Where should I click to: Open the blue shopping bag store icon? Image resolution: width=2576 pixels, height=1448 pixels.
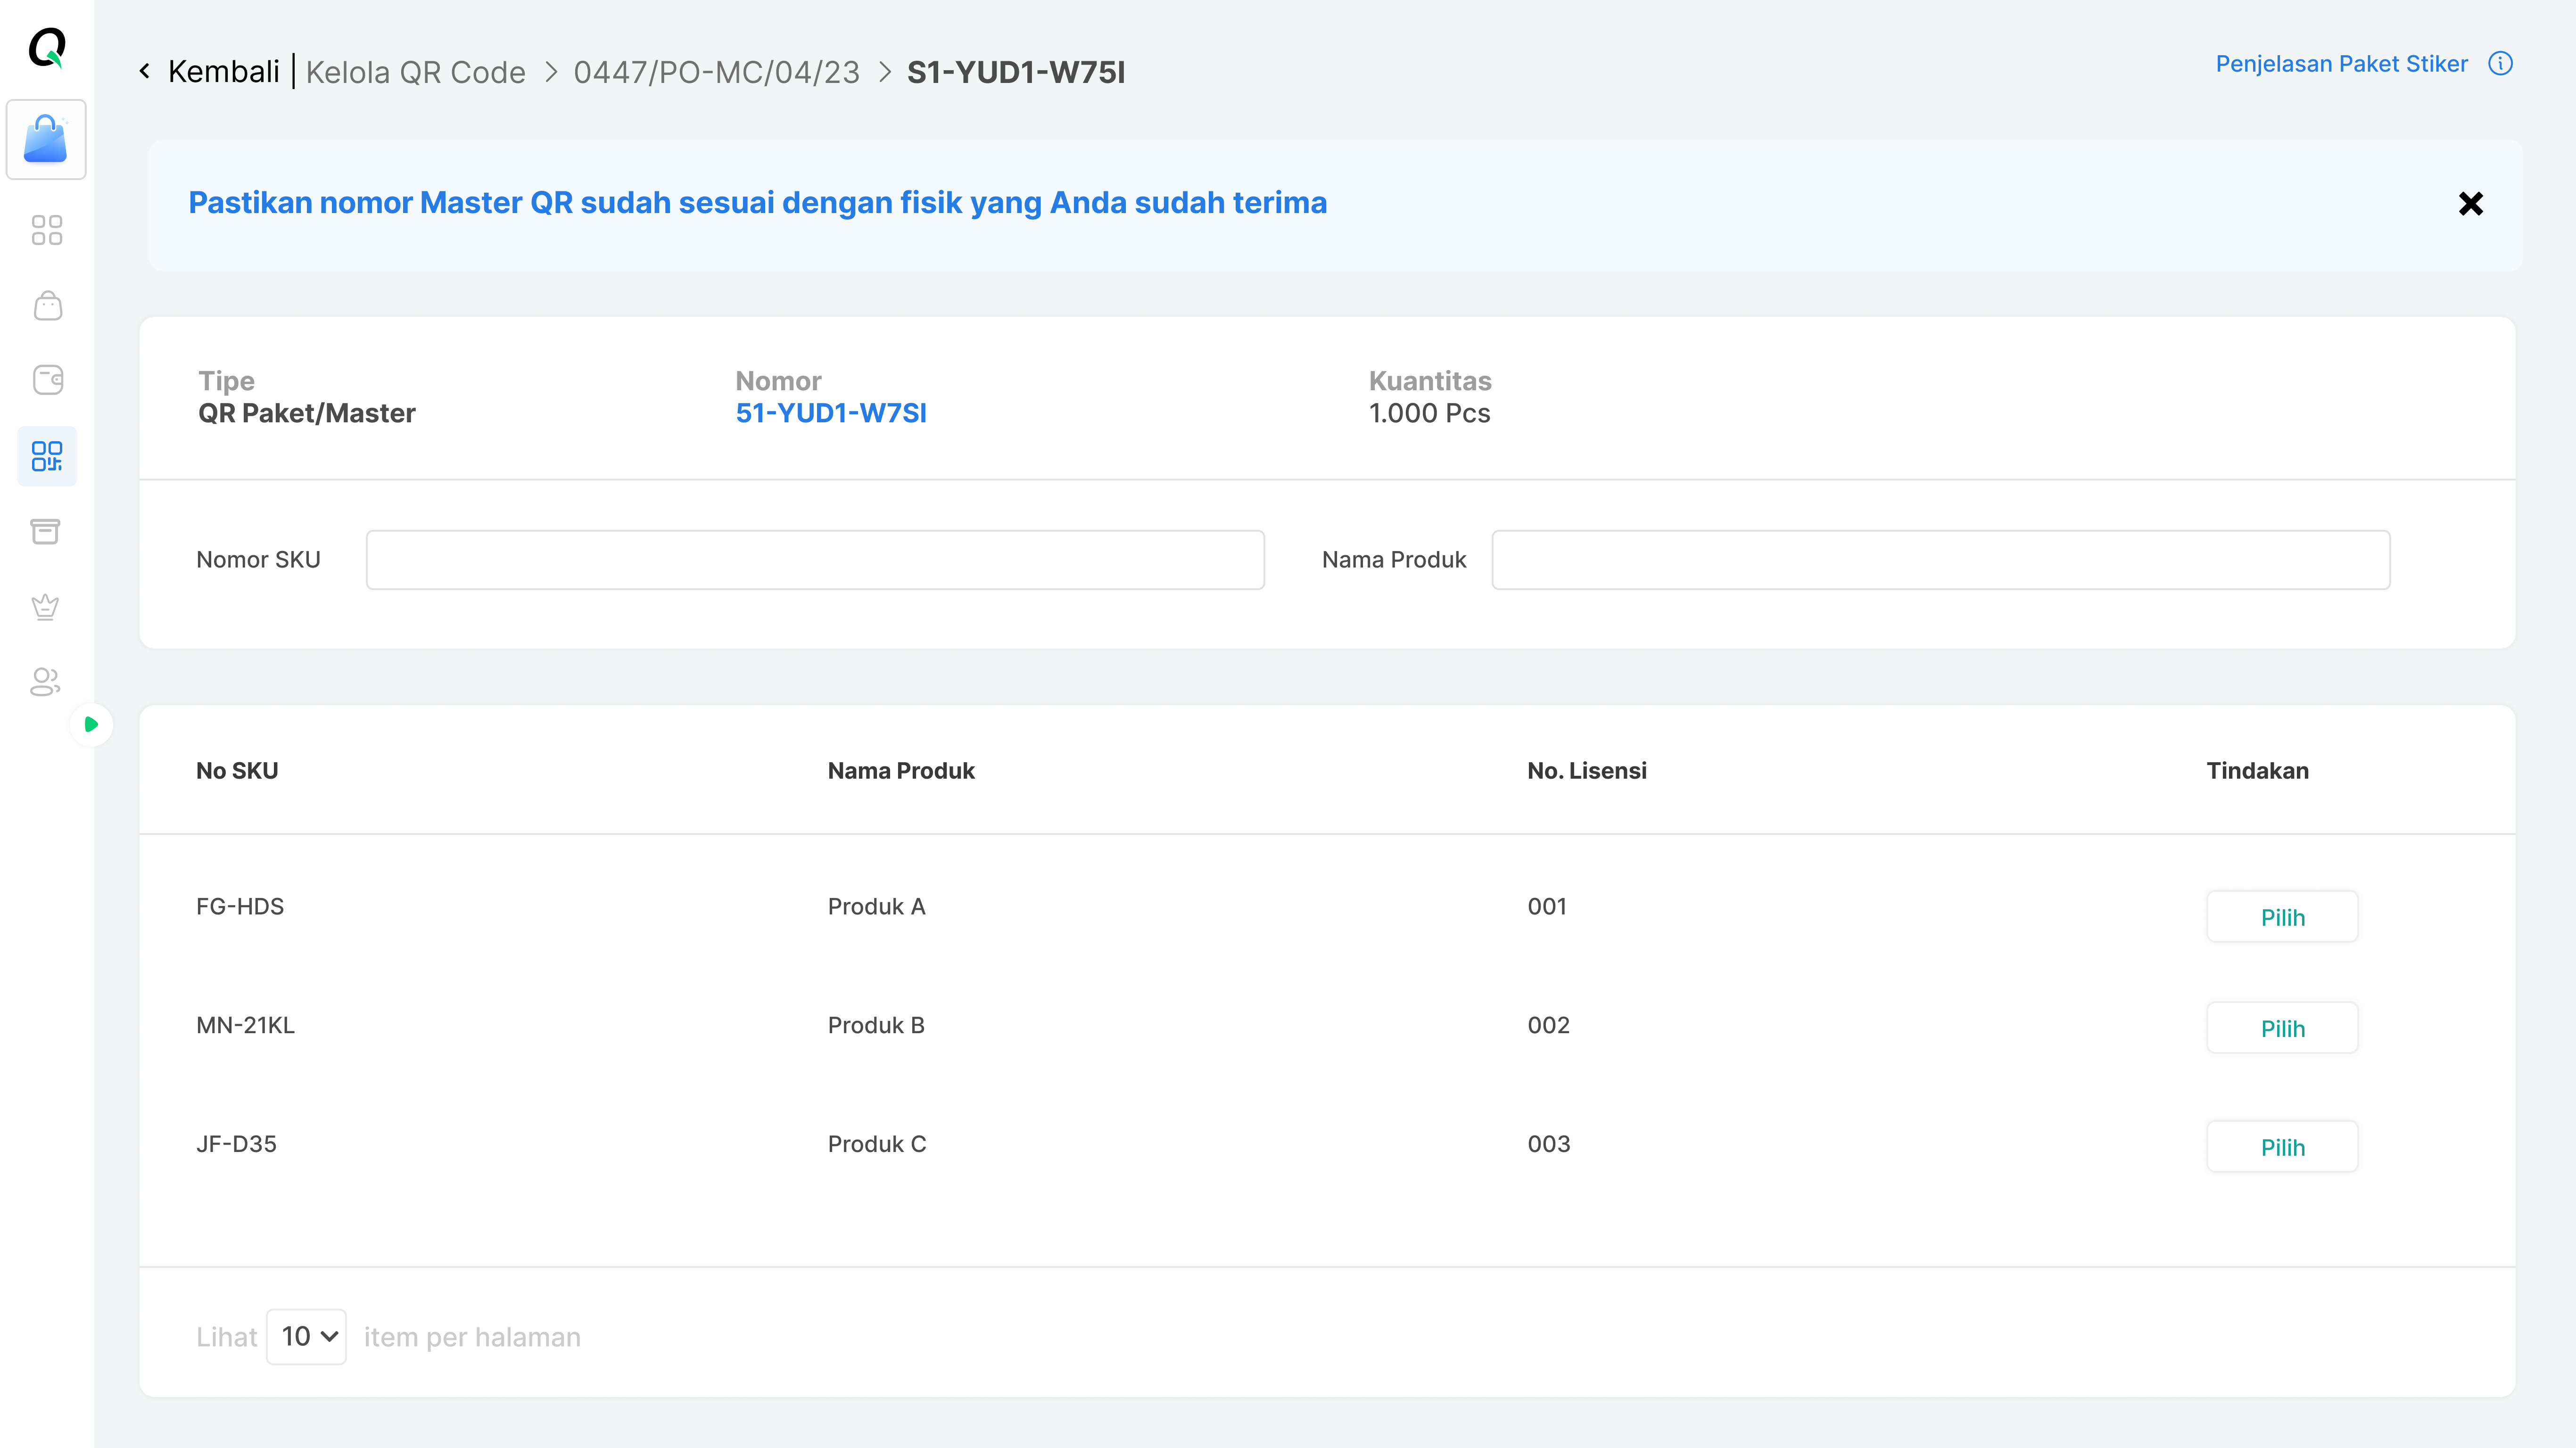point(46,139)
